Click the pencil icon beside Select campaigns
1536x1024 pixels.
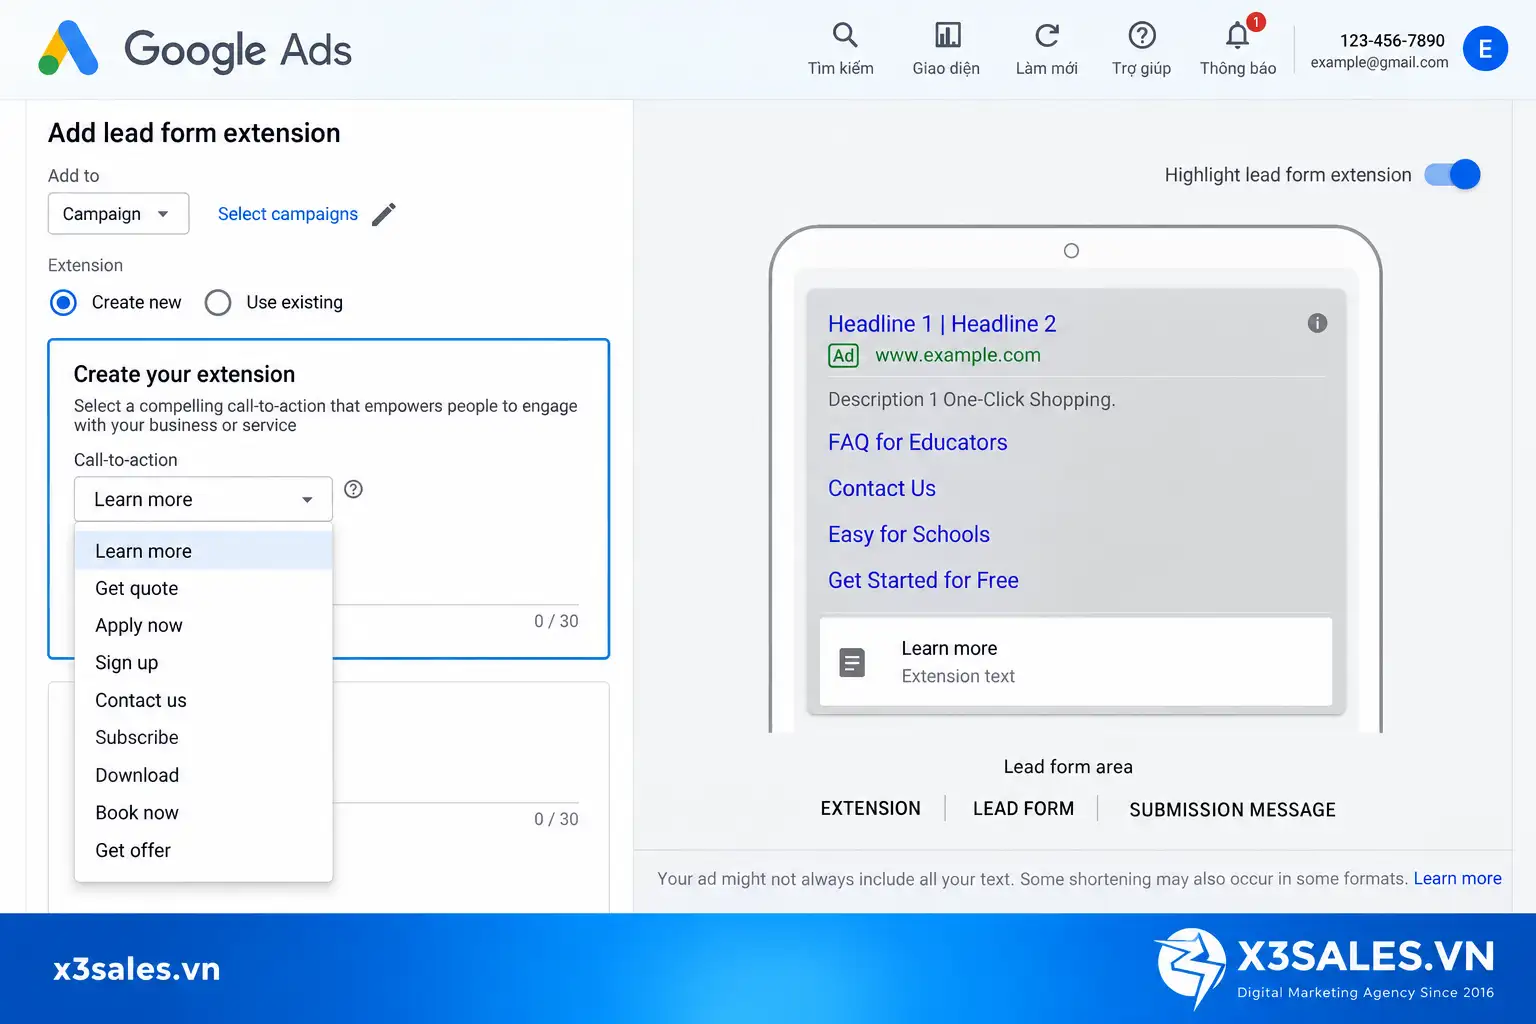[384, 214]
